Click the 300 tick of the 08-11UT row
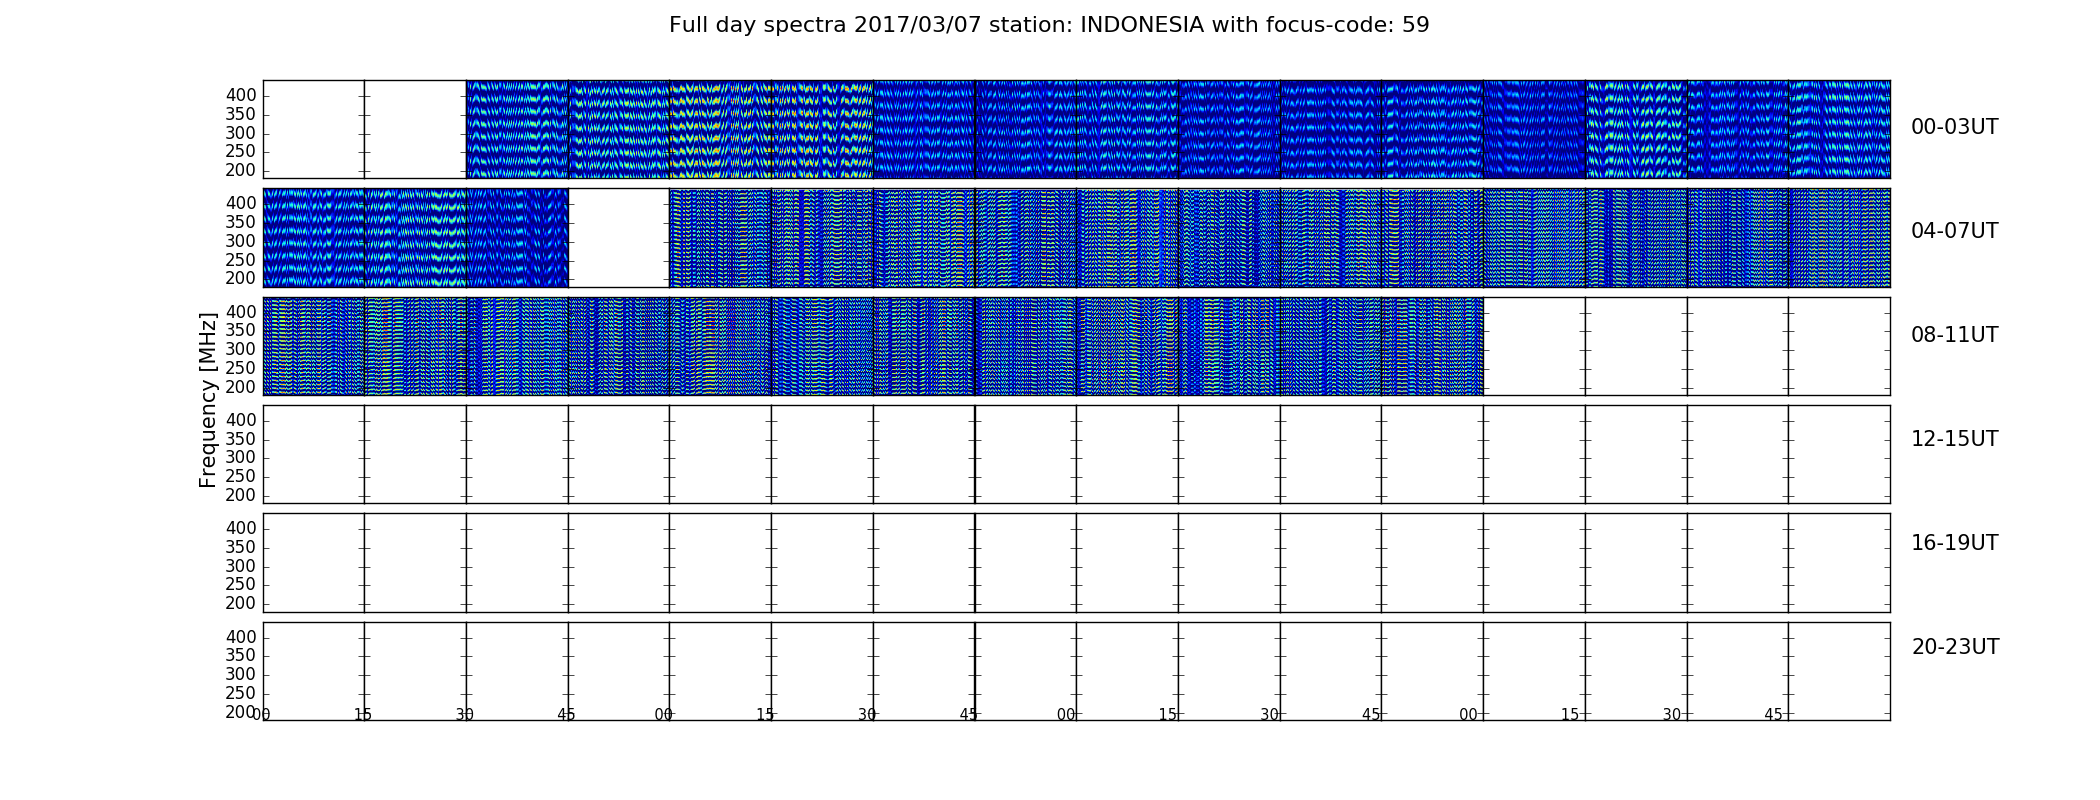The height and width of the screenshot is (800, 2100). [x=241, y=350]
